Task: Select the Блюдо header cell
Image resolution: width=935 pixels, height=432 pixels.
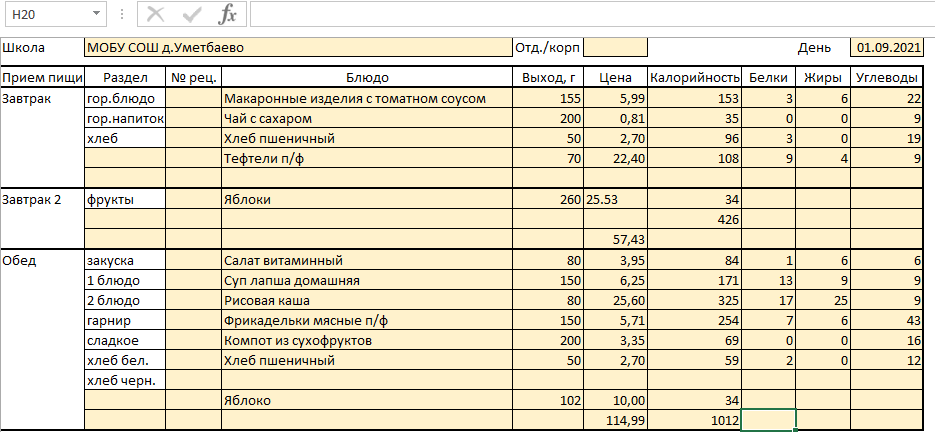Action: (367, 78)
